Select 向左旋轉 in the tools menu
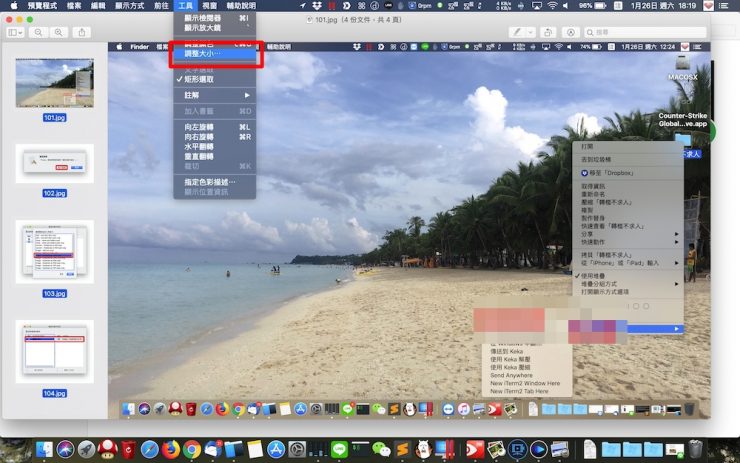The image size is (740, 463). (x=204, y=127)
